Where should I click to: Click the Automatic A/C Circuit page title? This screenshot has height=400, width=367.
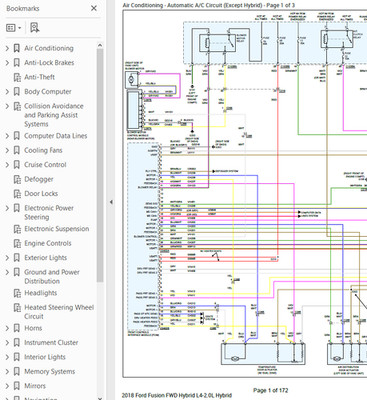pyautogui.click(x=209, y=5)
